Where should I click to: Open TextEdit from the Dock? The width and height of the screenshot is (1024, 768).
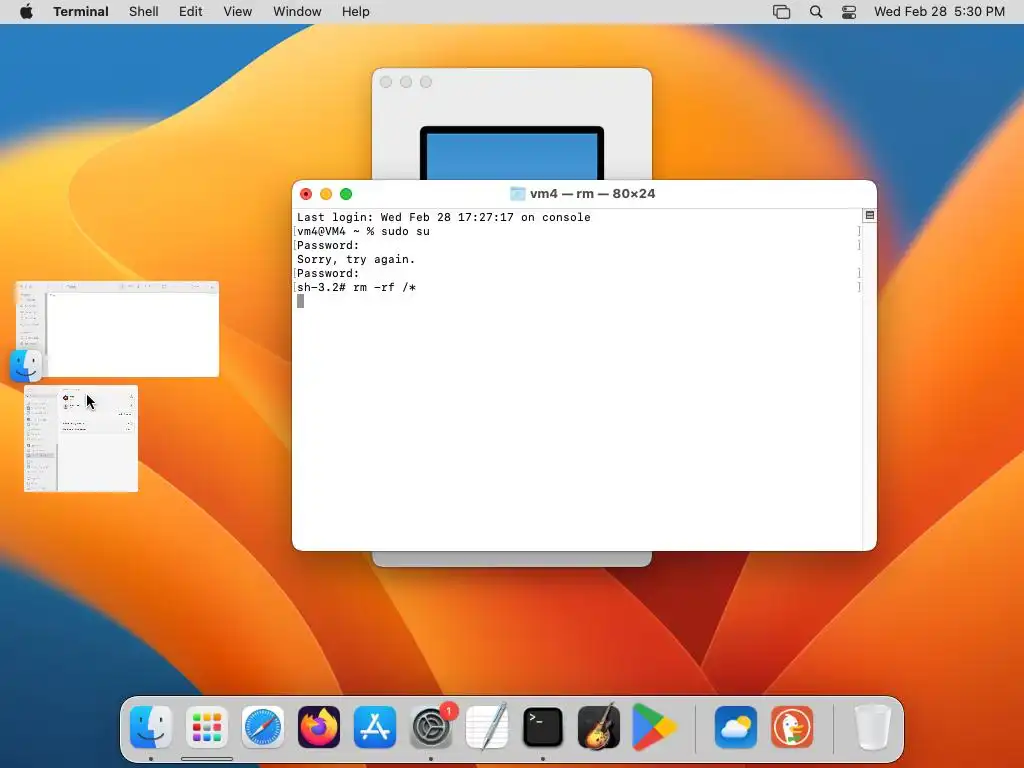[487, 727]
